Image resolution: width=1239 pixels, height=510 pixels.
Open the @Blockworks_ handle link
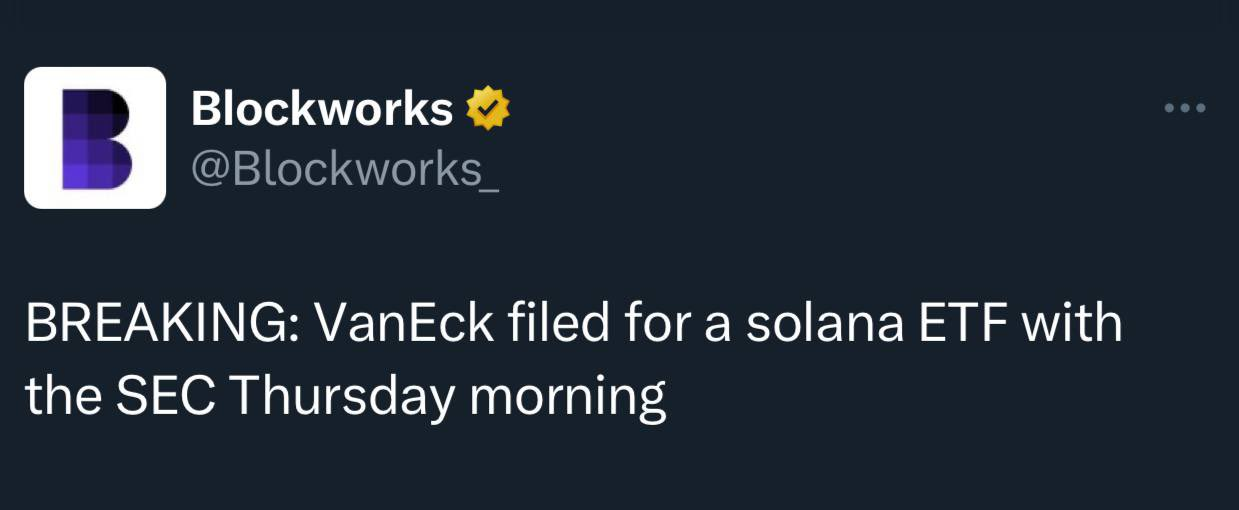tap(345, 168)
